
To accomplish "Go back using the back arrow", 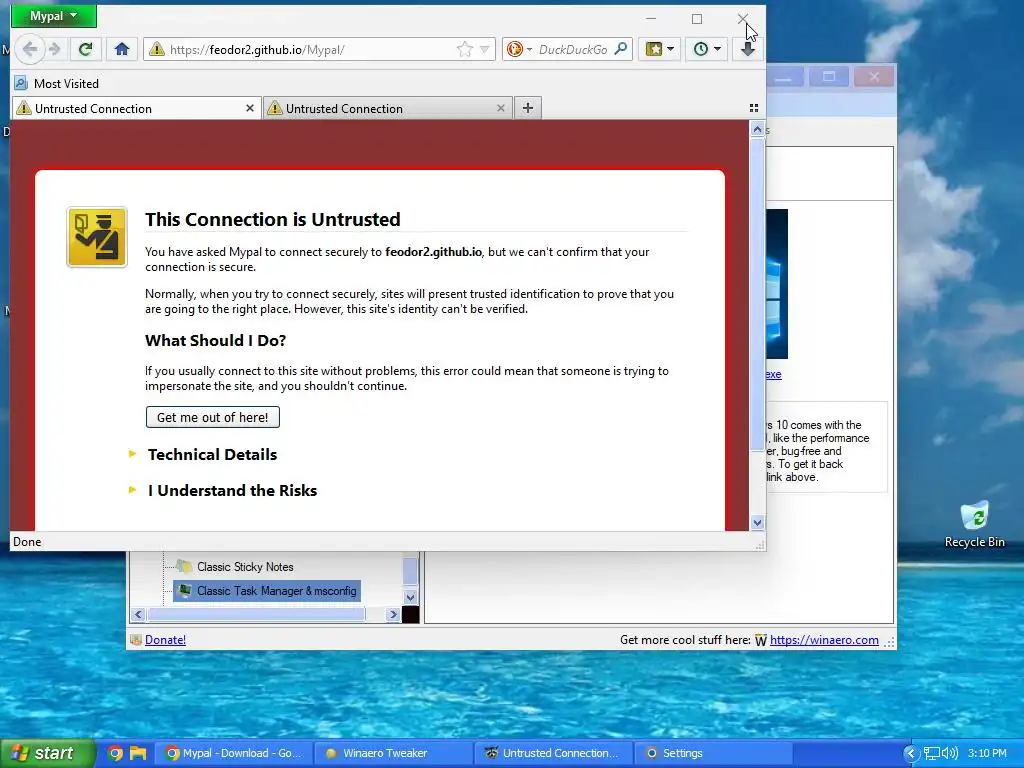I will click(x=29, y=49).
